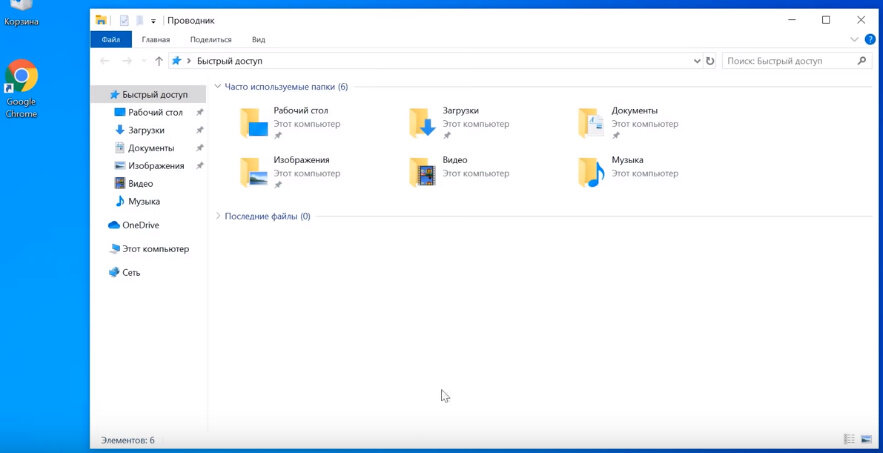Select the Музыка folder icon in content
This screenshot has height=453, width=883.
point(591,172)
